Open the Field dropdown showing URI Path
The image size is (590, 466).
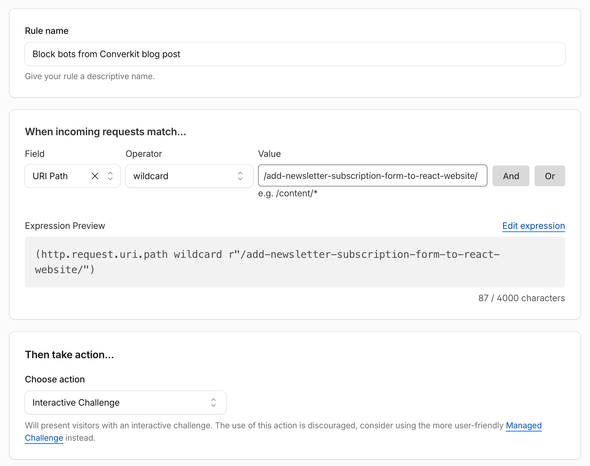pos(72,176)
